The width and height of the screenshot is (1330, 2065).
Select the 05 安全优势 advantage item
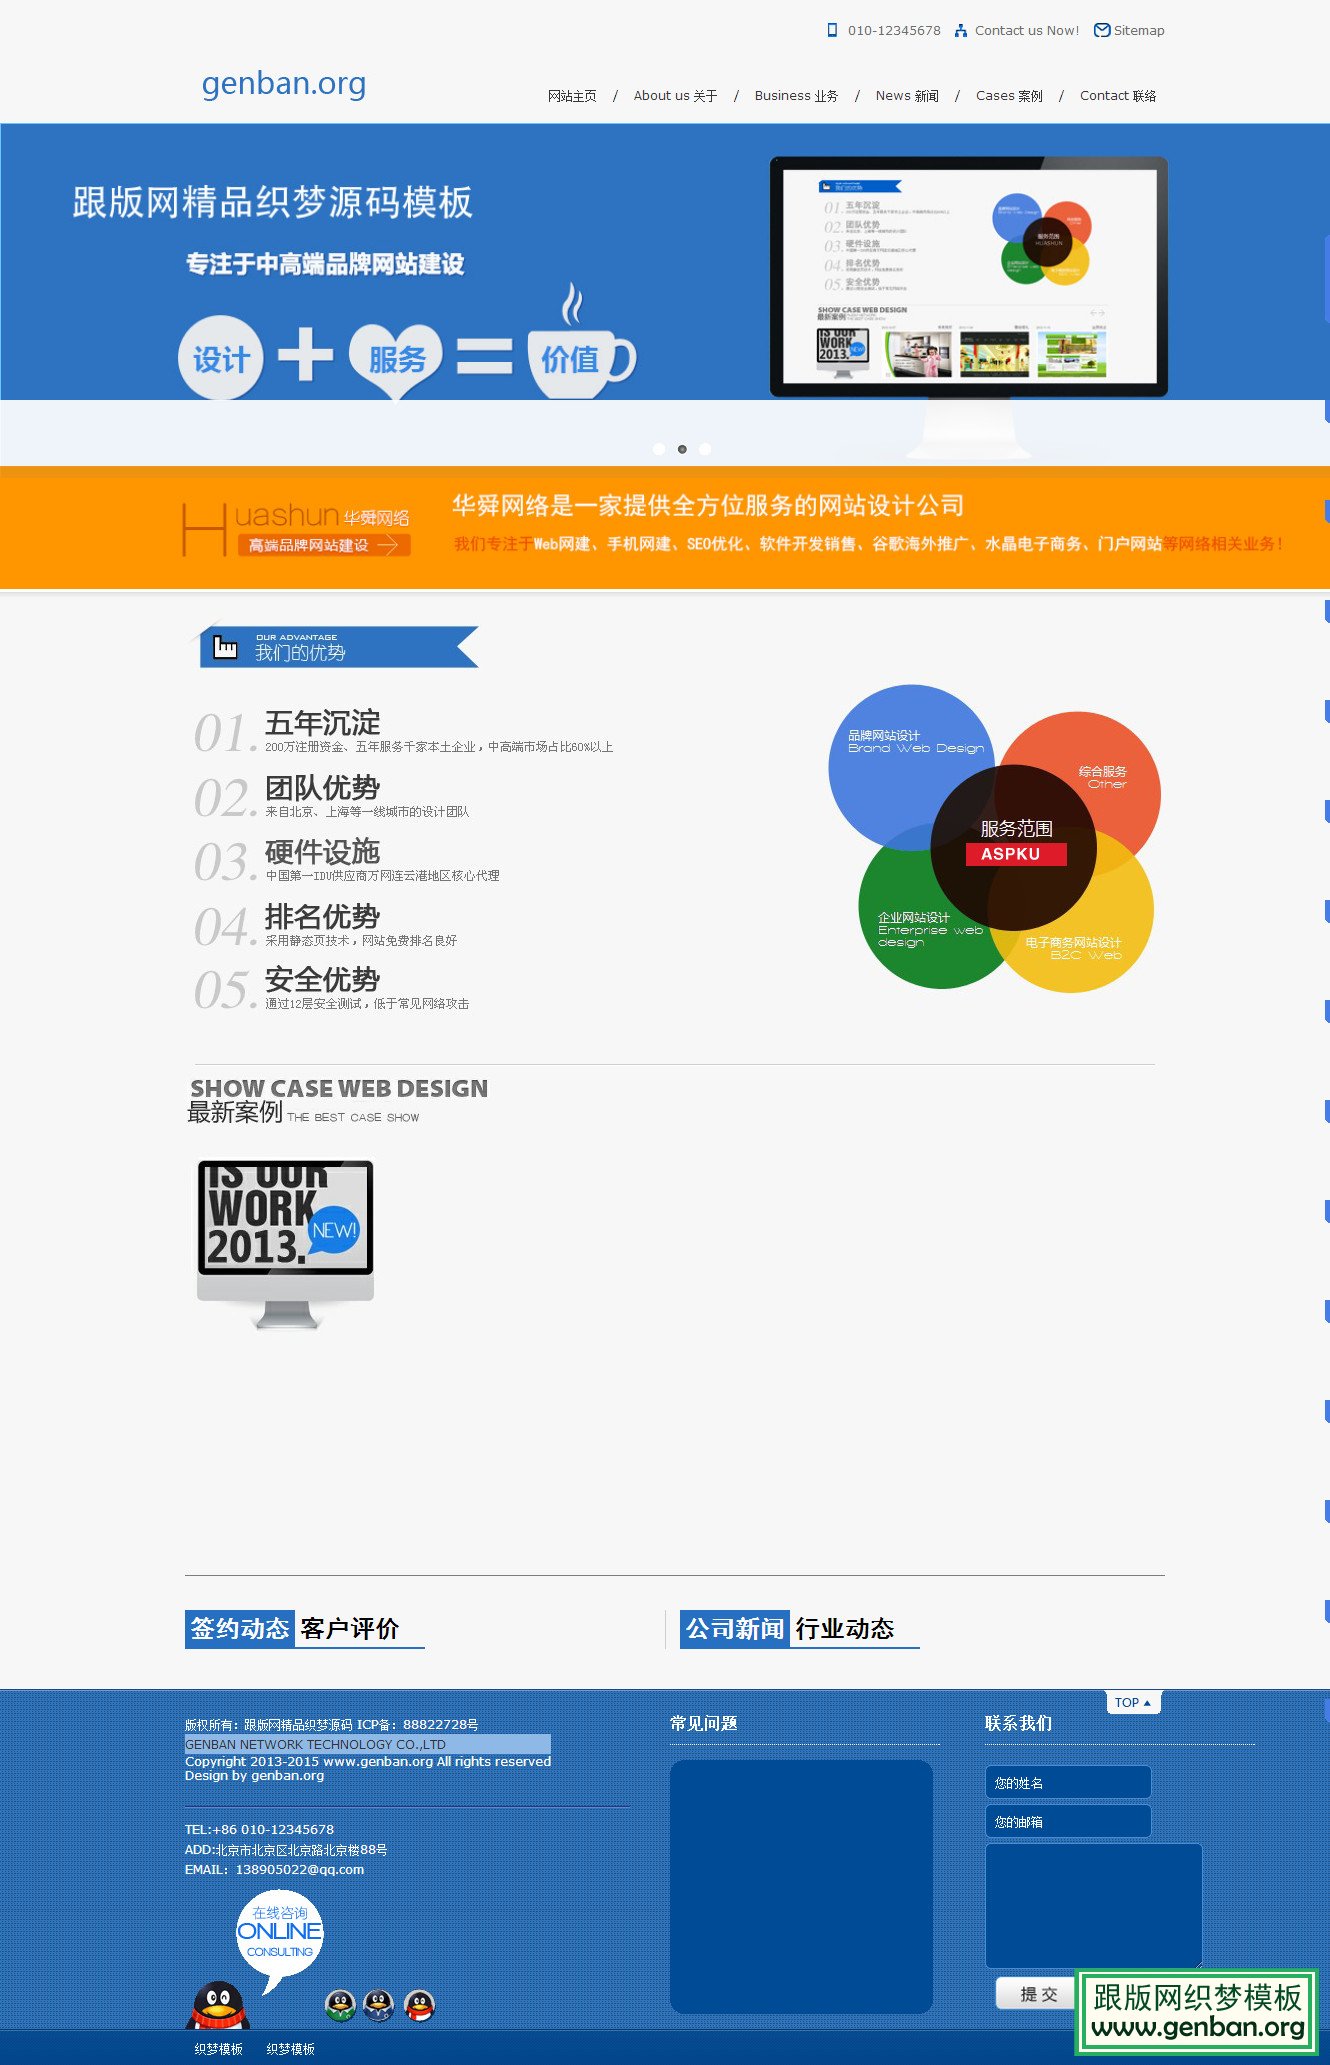tap(331, 989)
